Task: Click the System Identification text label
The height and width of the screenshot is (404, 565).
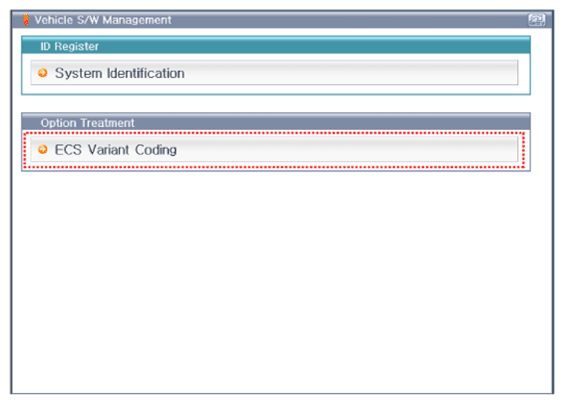Action: click(x=120, y=73)
